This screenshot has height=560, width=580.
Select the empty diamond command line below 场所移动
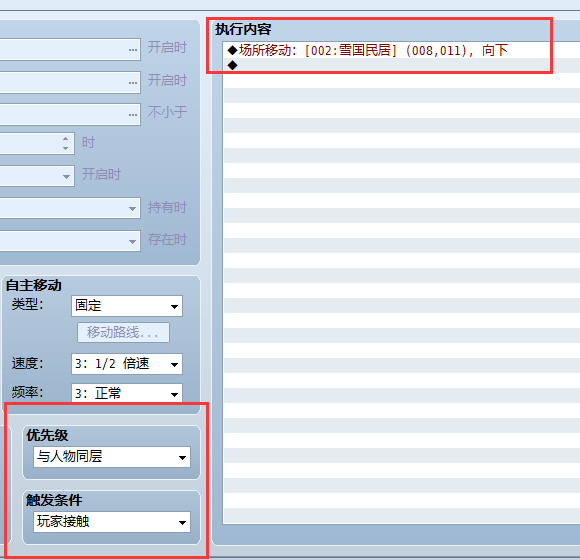[x=401, y=65]
